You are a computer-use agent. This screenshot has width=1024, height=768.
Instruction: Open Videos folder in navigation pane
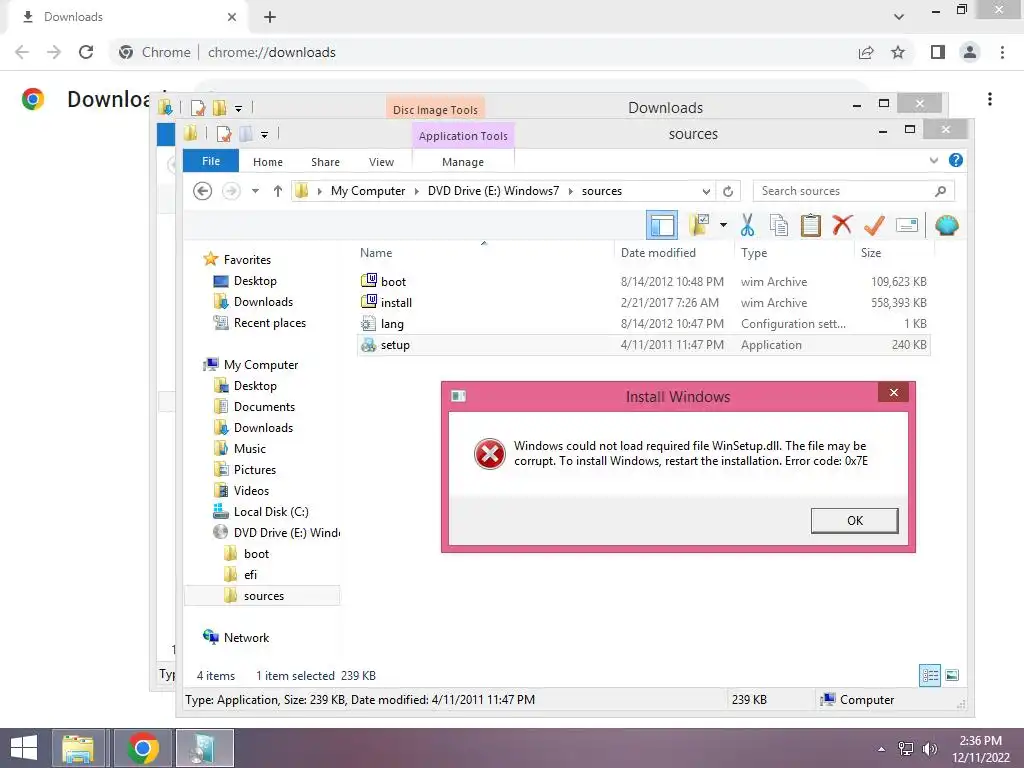251,490
